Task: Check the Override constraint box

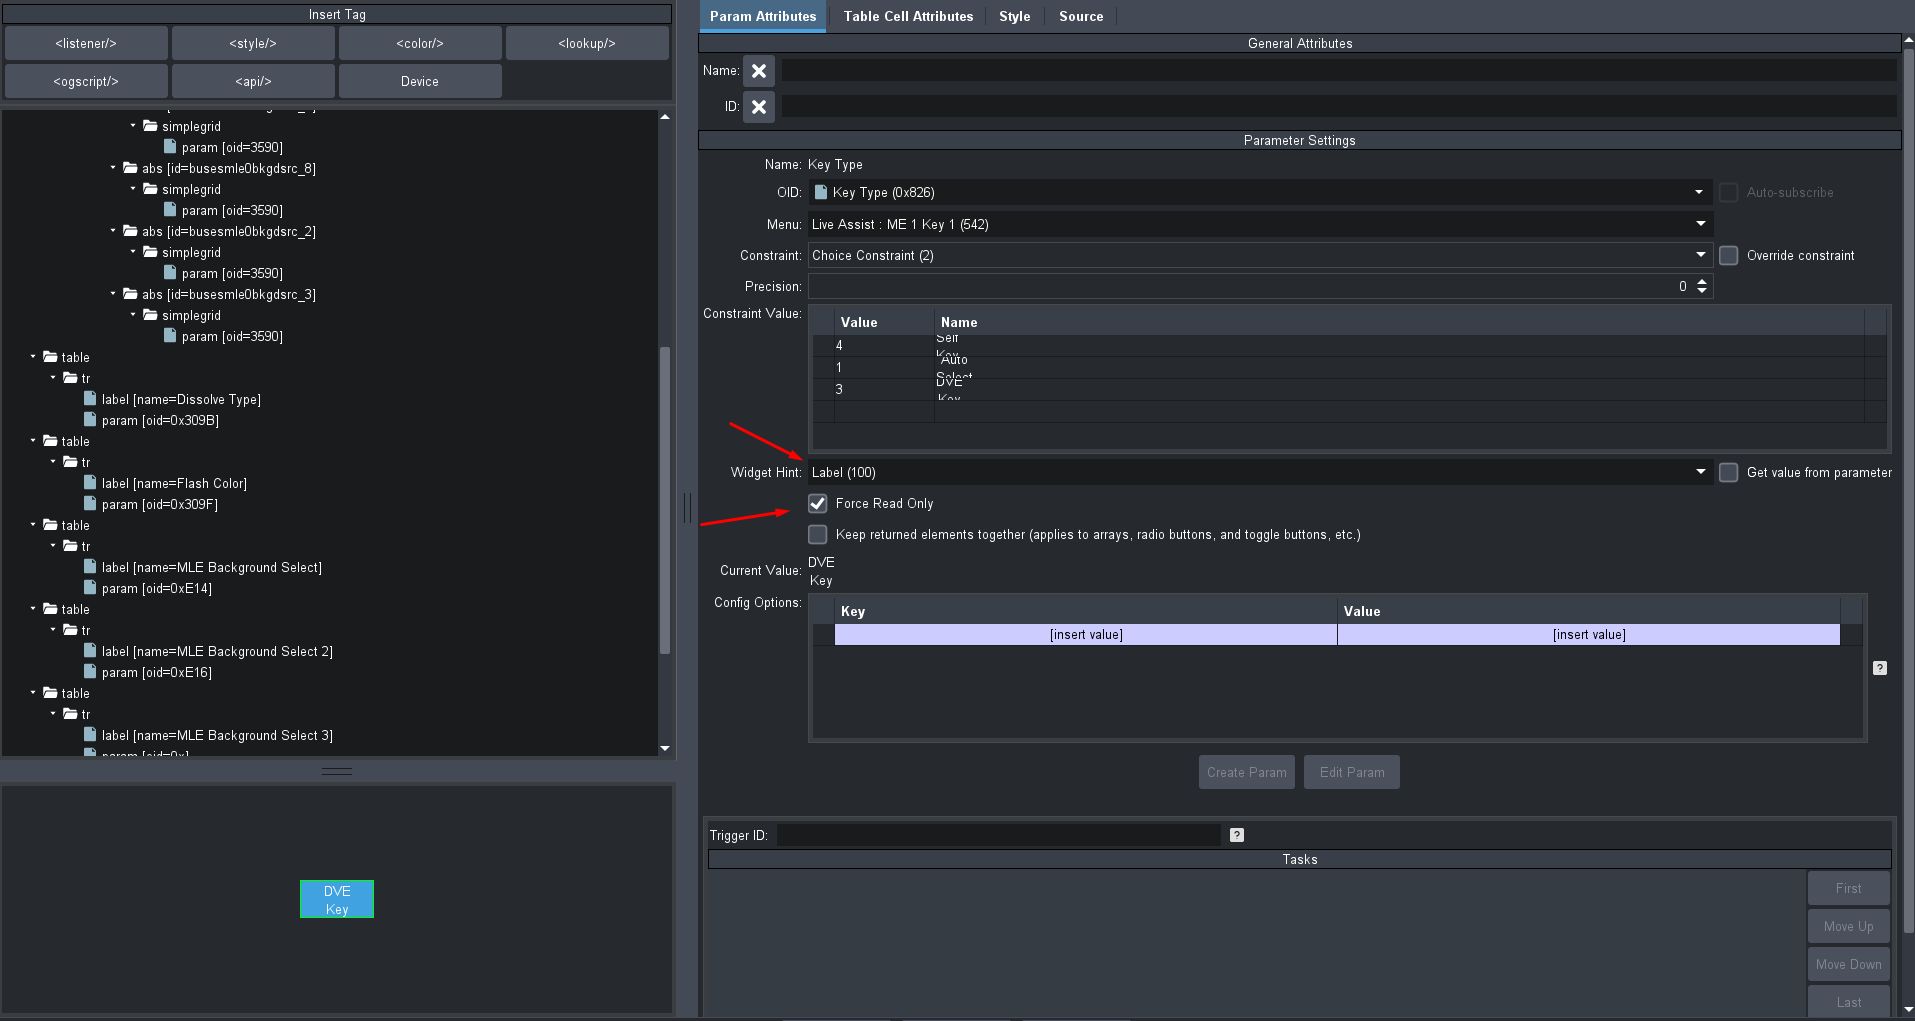Action: (x=1728, y=255)
